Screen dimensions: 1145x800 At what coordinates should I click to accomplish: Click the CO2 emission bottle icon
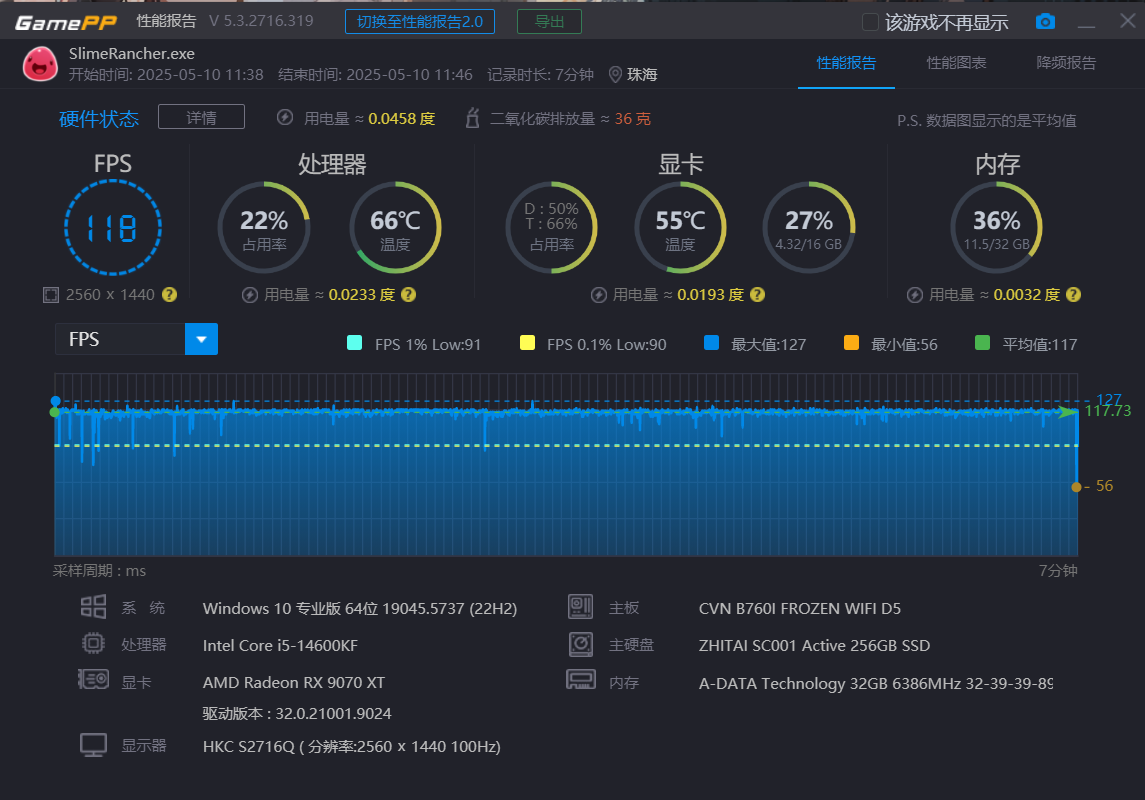coord(472,118)
